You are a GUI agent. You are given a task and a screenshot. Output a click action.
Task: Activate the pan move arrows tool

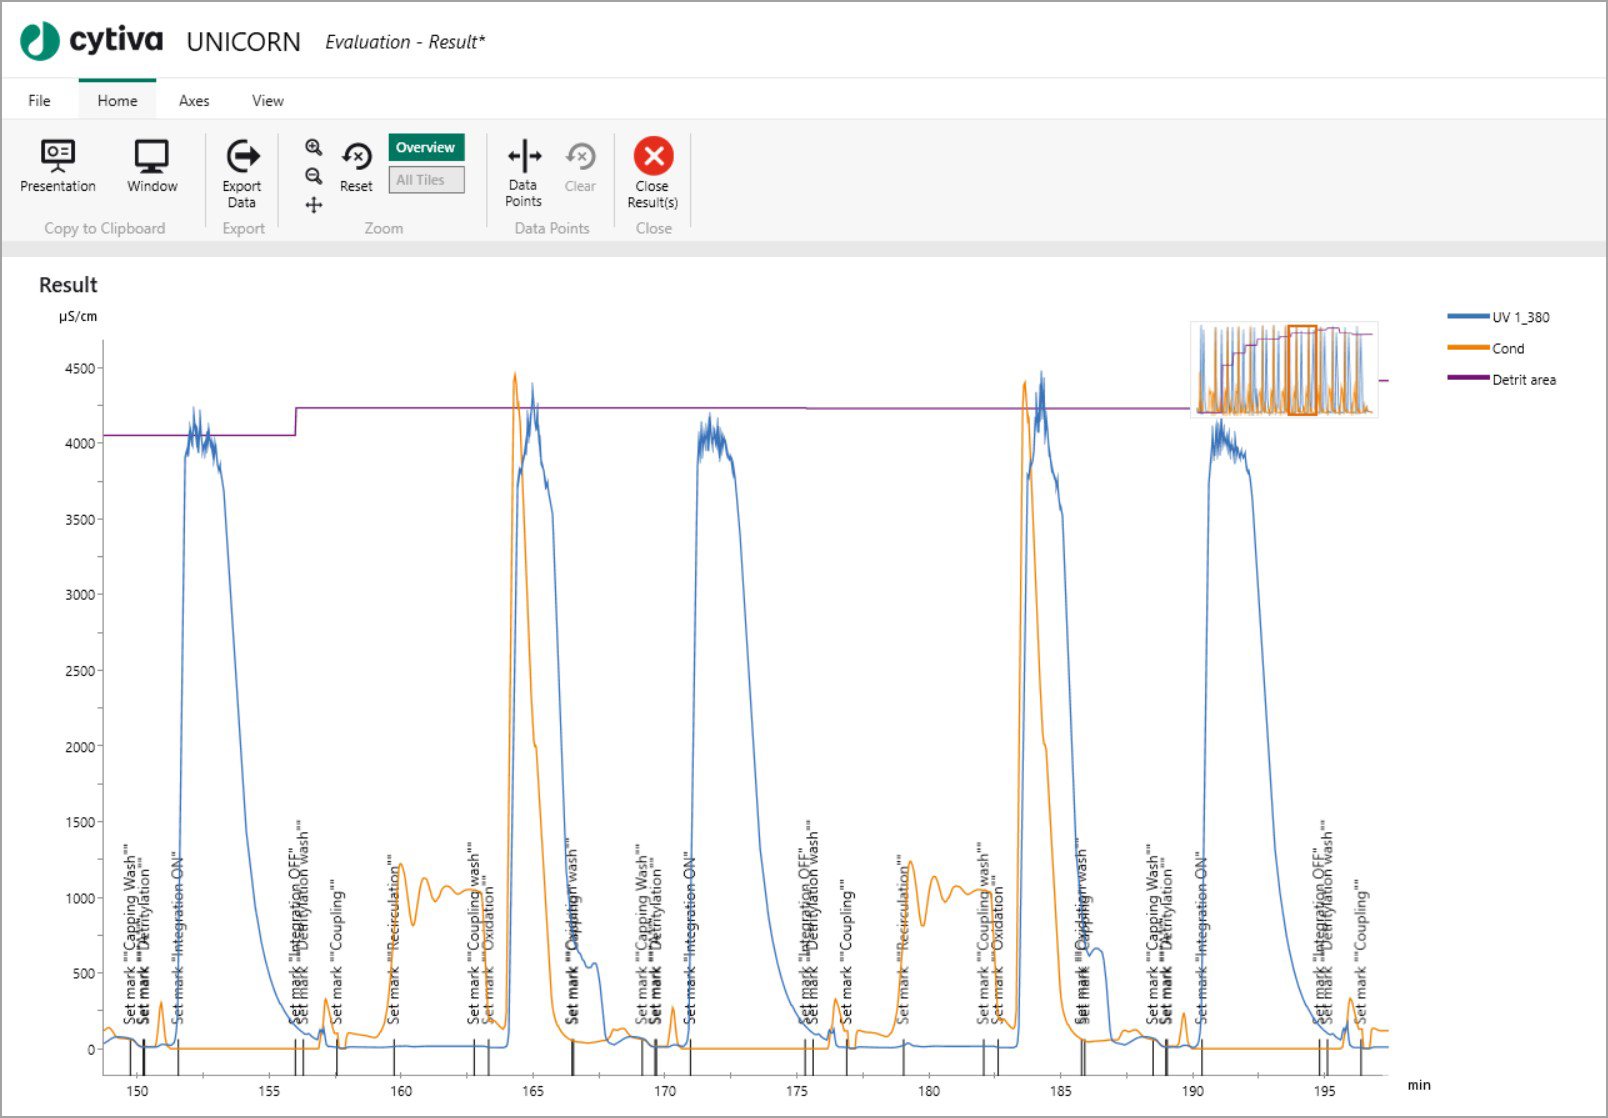point(314,205)
